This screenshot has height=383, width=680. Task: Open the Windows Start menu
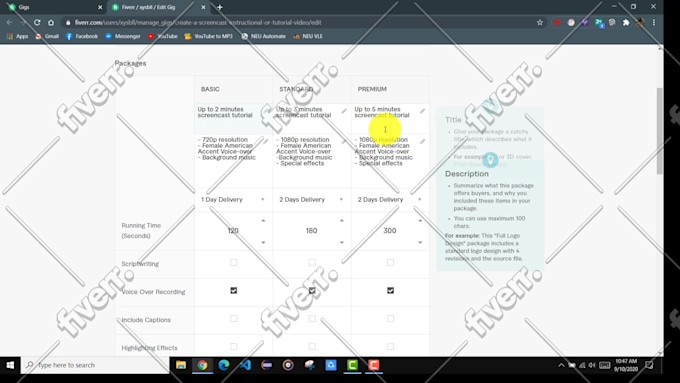coord(10,365)
